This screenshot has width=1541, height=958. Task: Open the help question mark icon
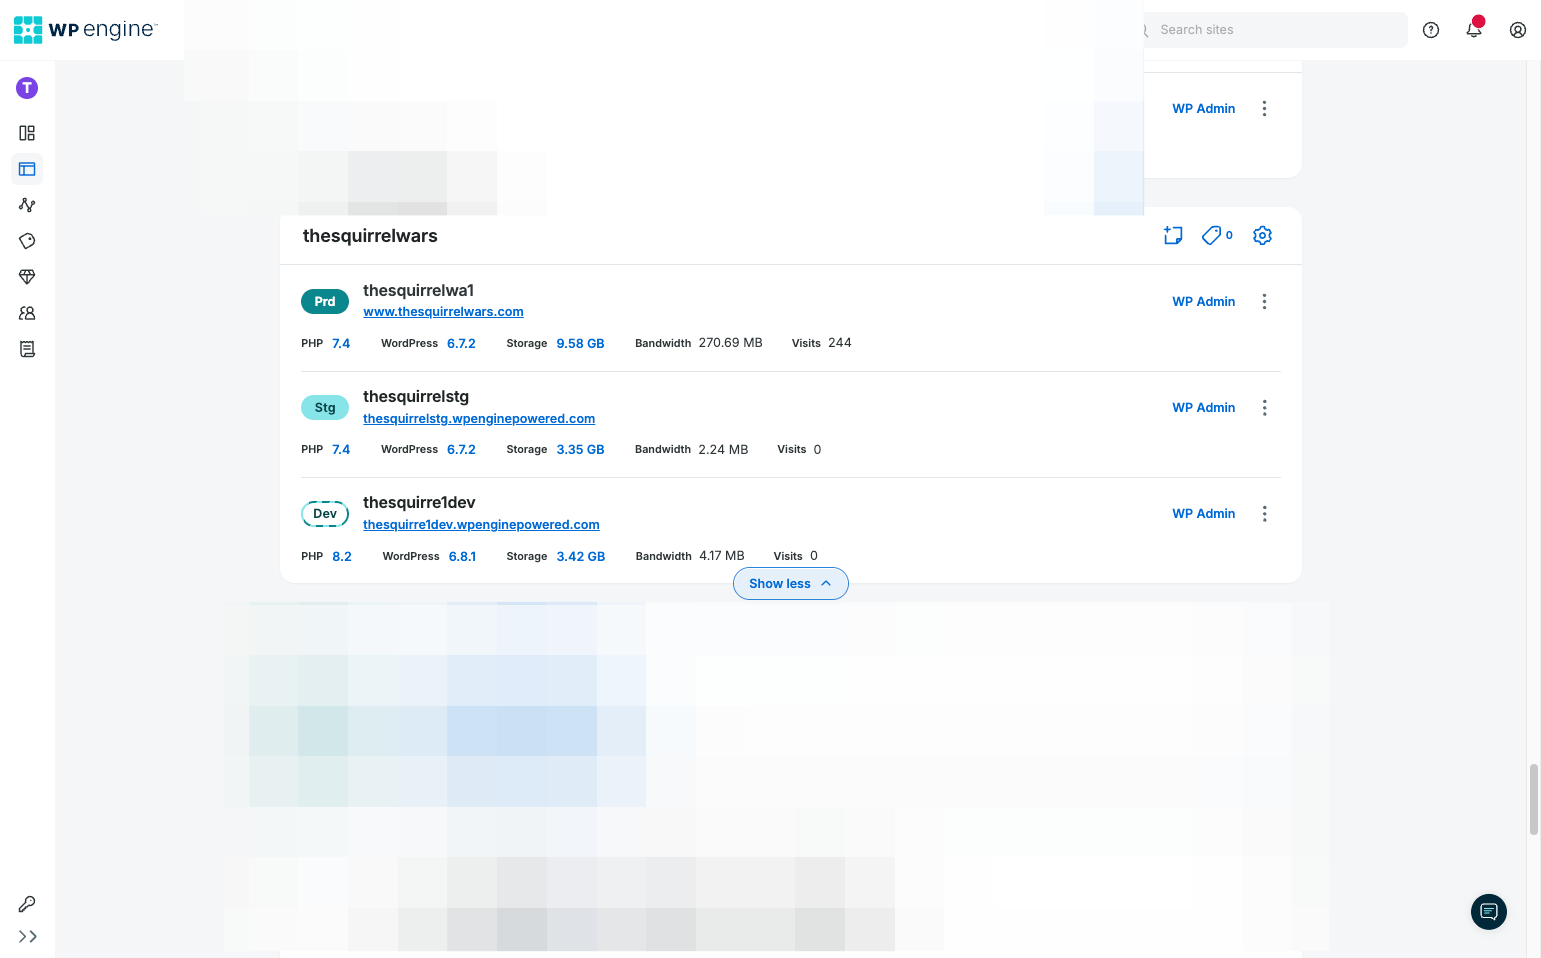click(1431, 30)
